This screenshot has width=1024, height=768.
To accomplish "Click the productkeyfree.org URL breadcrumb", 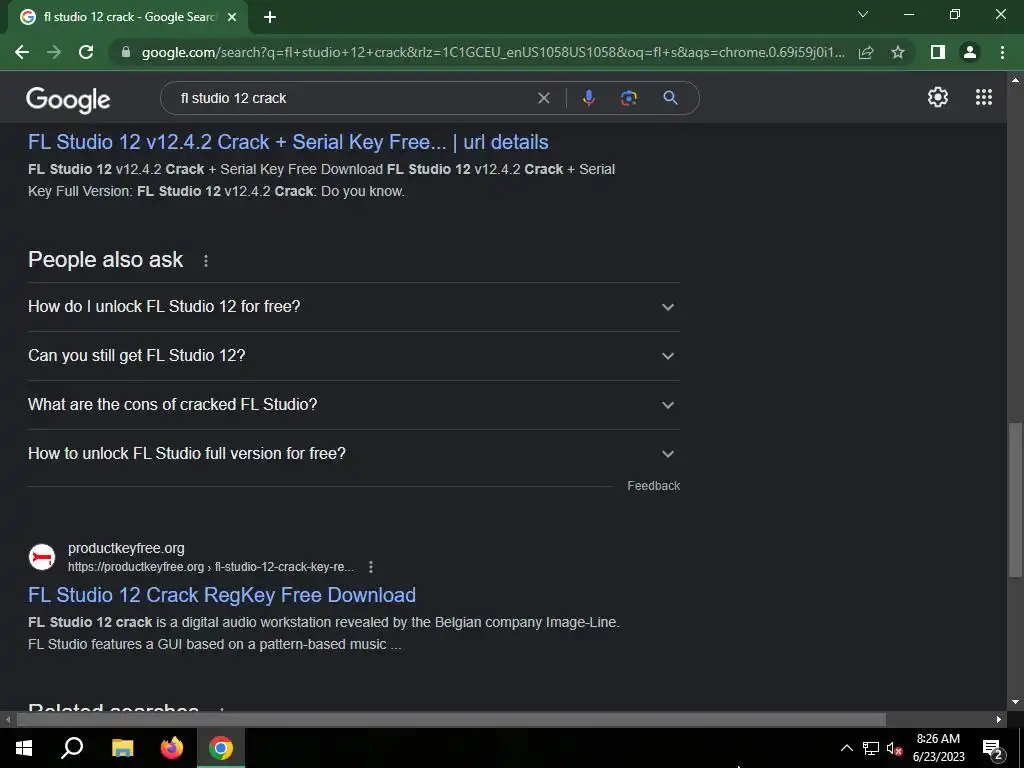I will (211, 567).
